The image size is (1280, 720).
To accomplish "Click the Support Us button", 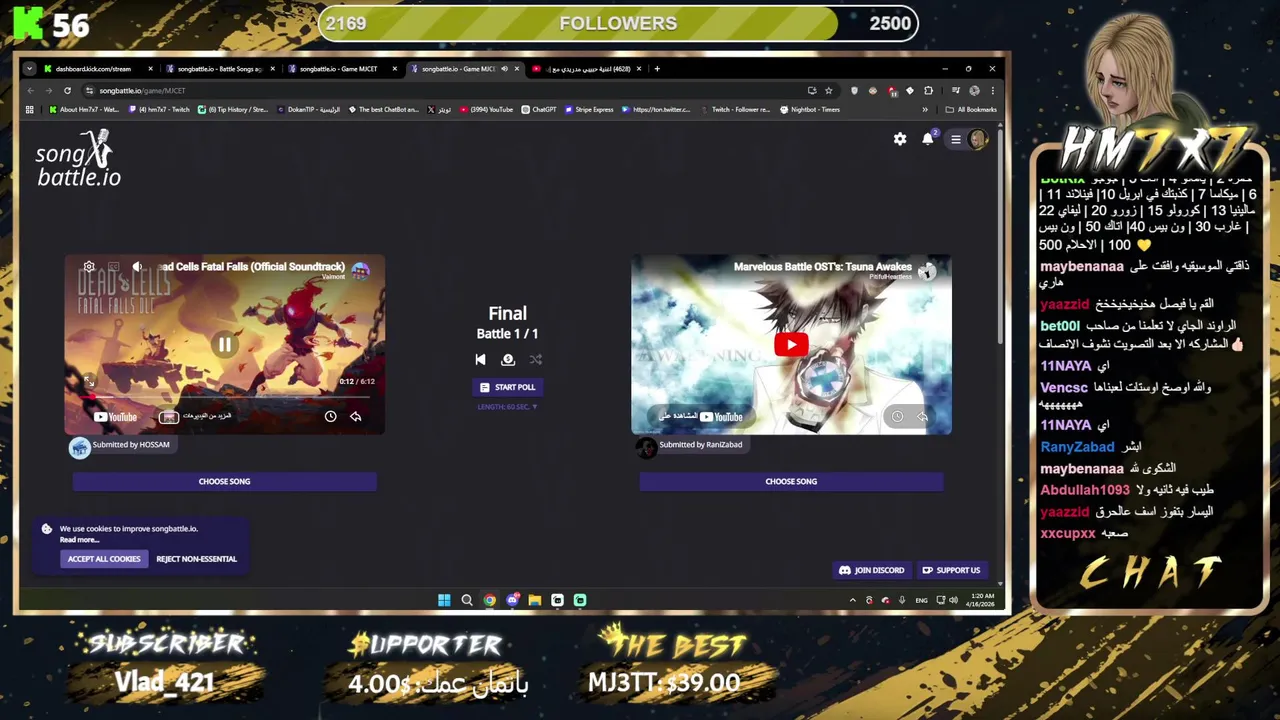I will click(x=951, y=570).
